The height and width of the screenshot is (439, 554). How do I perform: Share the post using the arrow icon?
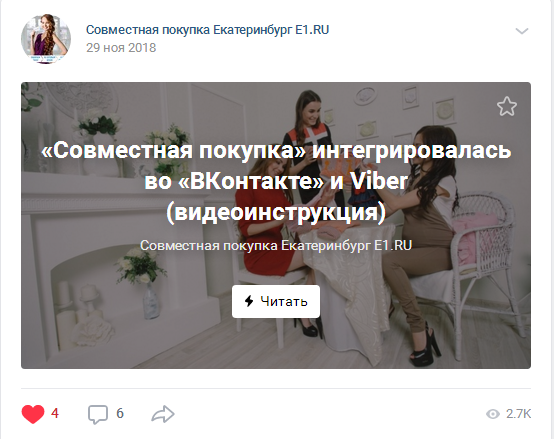[x=163, y=414]
